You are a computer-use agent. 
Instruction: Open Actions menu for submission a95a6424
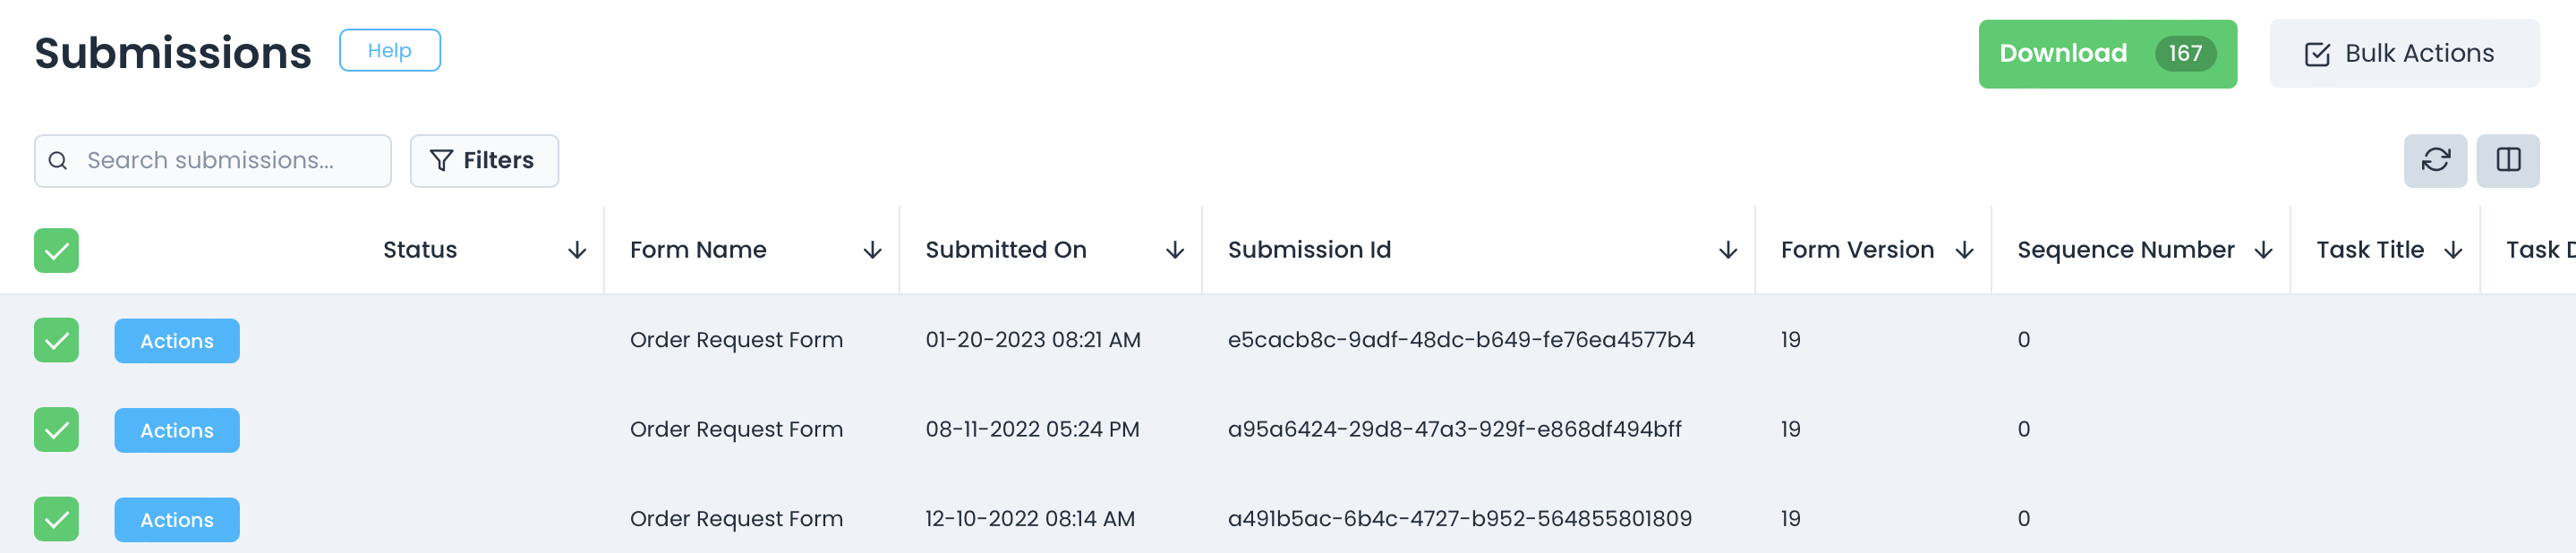(x=177, y=430)
